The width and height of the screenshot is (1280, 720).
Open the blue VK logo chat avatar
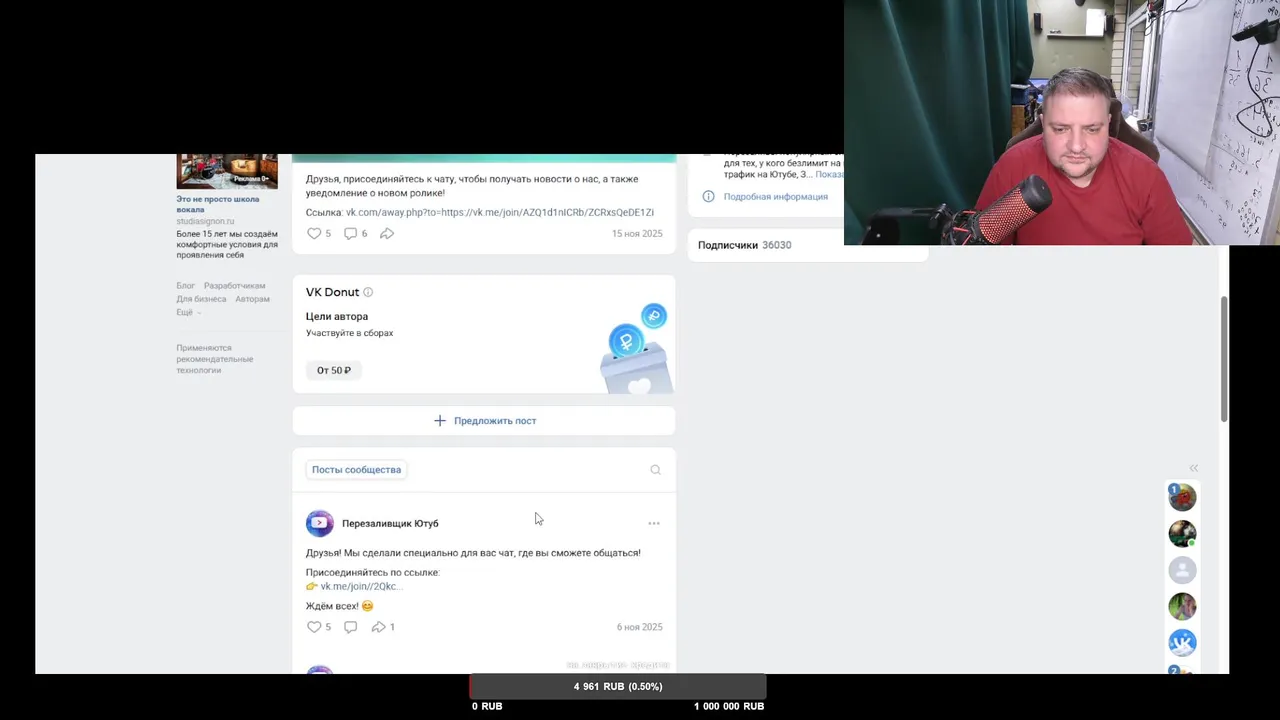[1182, 643]
